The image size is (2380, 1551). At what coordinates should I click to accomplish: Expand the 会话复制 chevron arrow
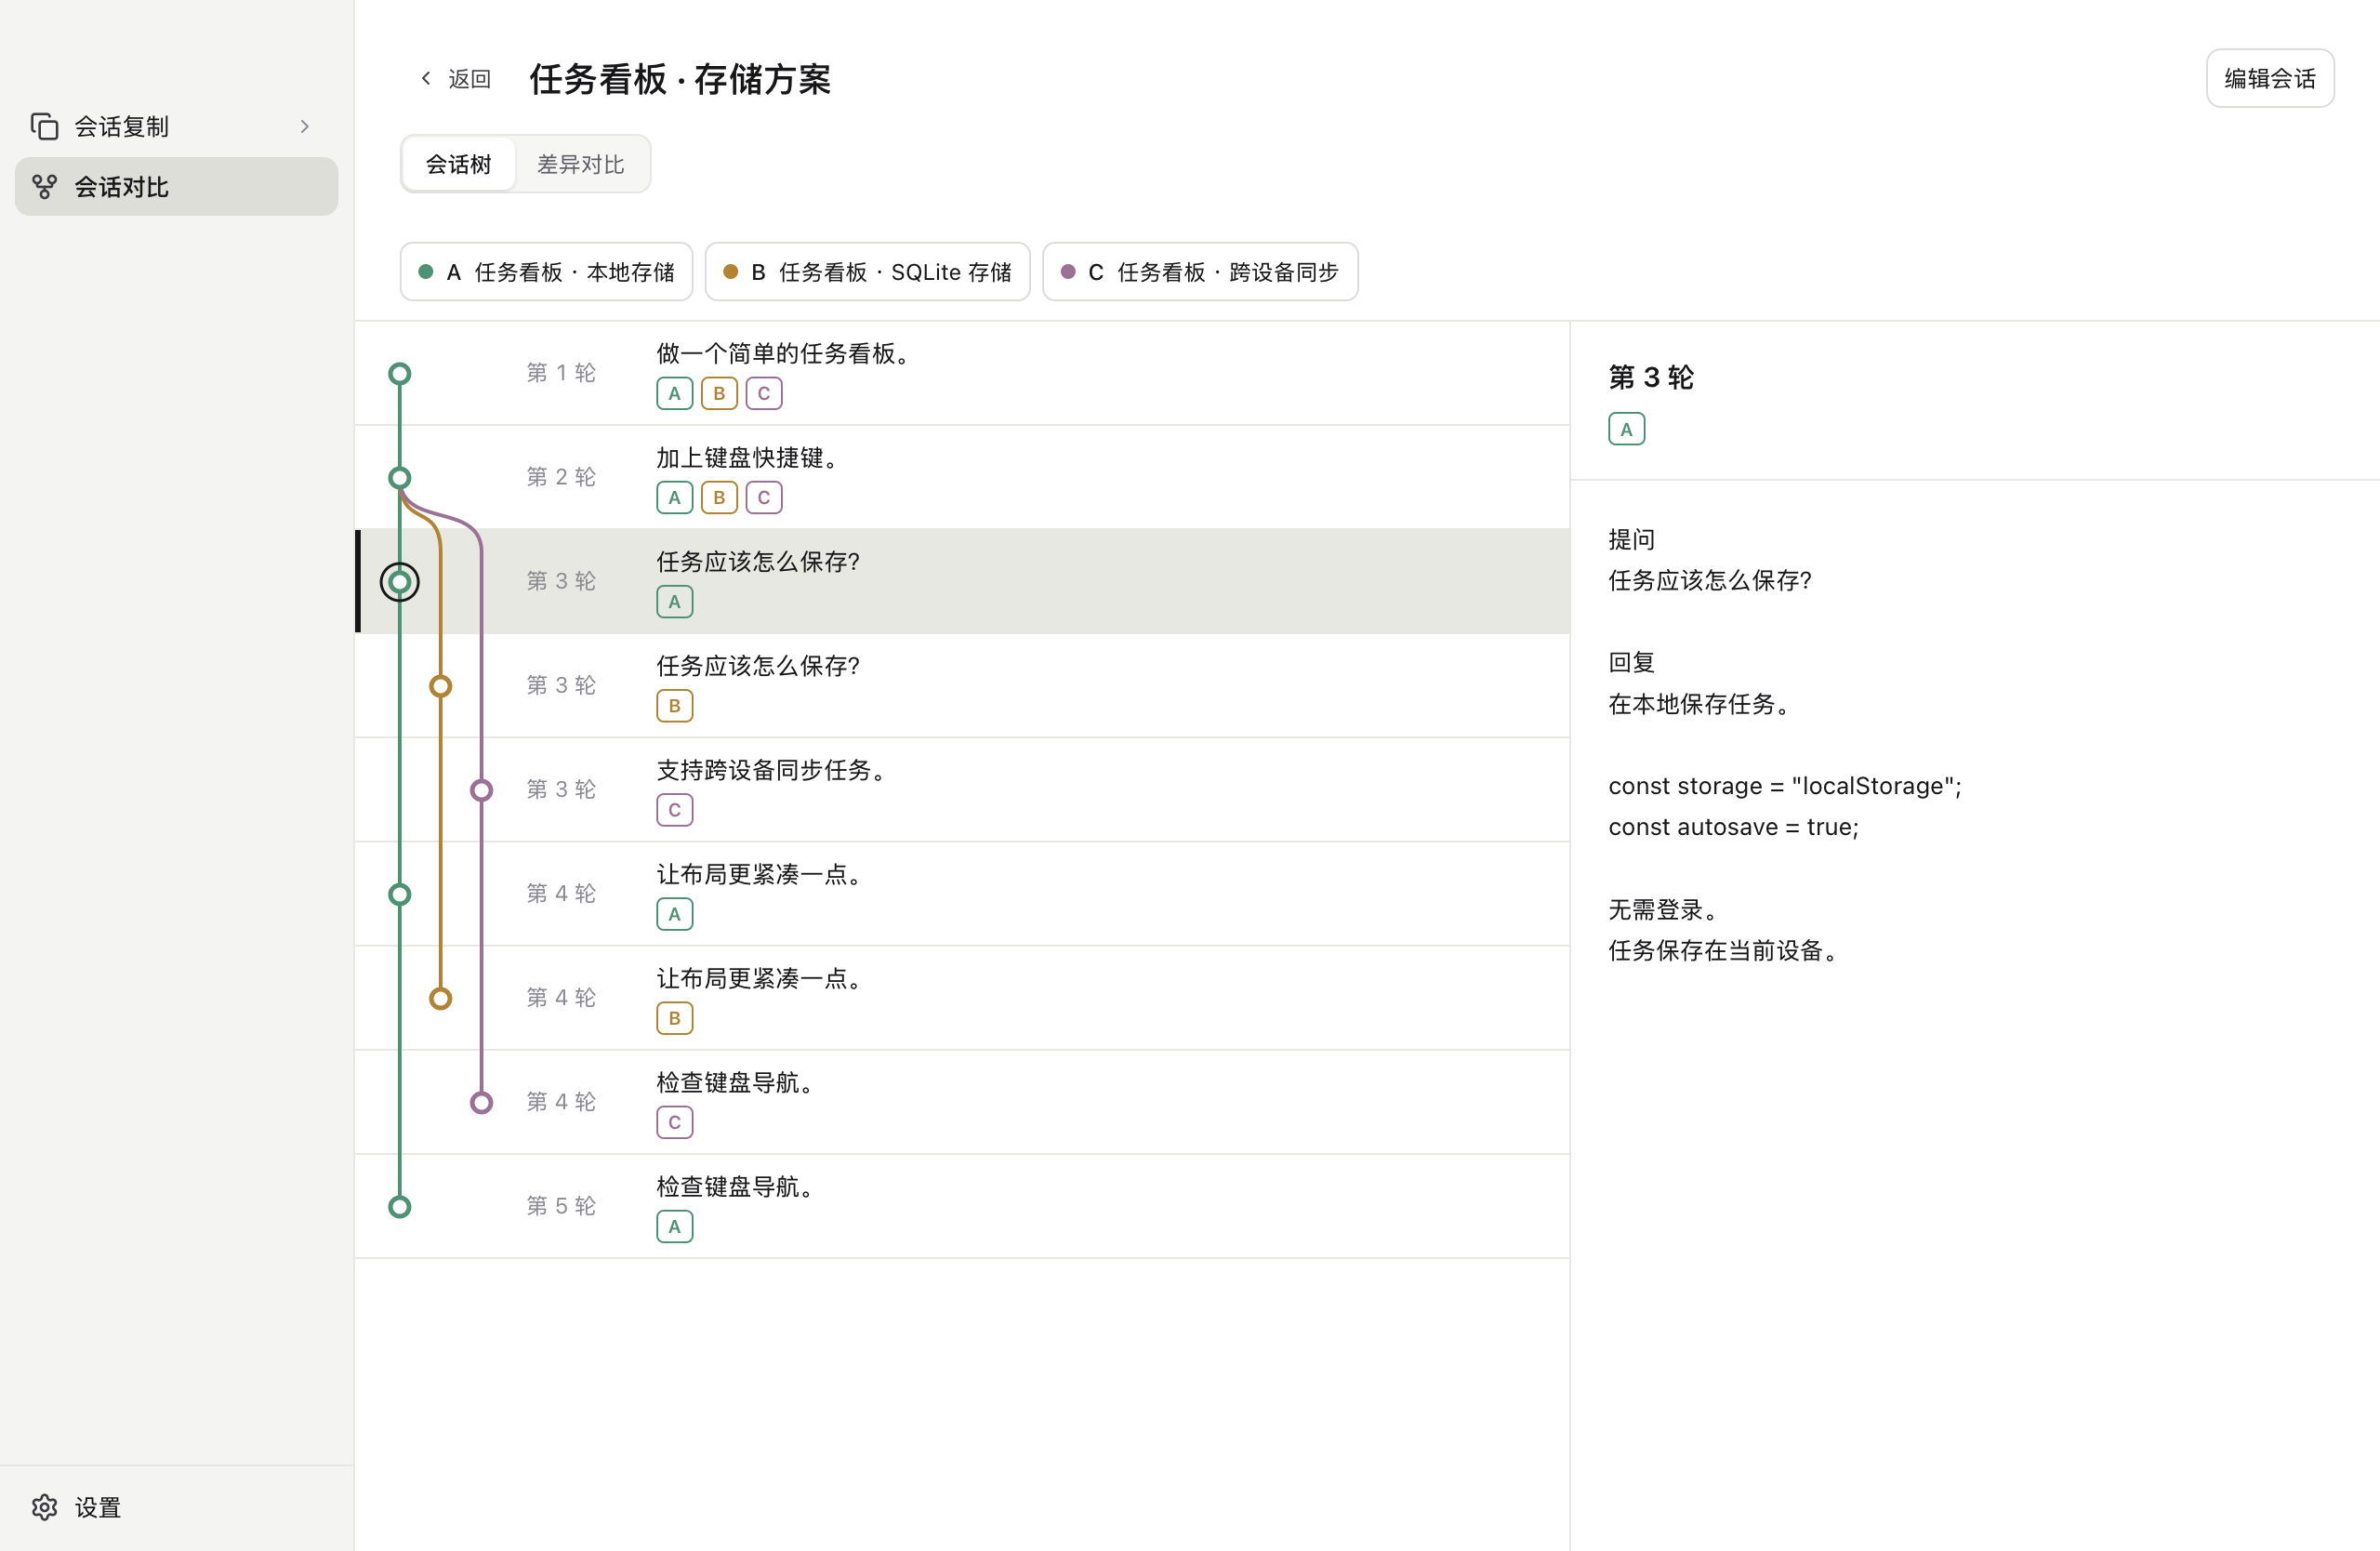[x=305, y=126]
